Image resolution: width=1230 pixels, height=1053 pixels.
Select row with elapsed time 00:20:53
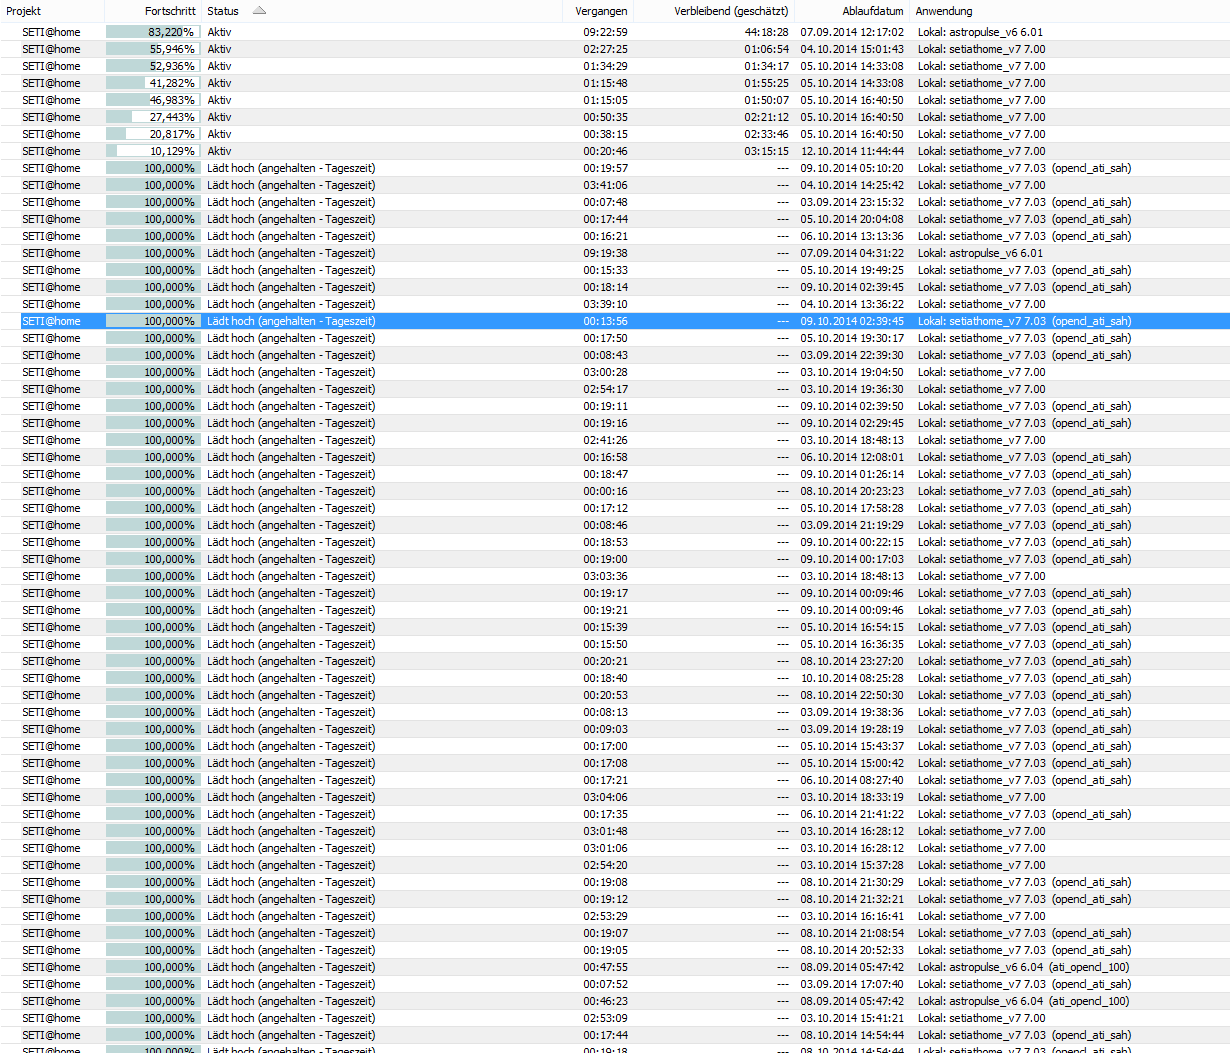click(615, 695)
